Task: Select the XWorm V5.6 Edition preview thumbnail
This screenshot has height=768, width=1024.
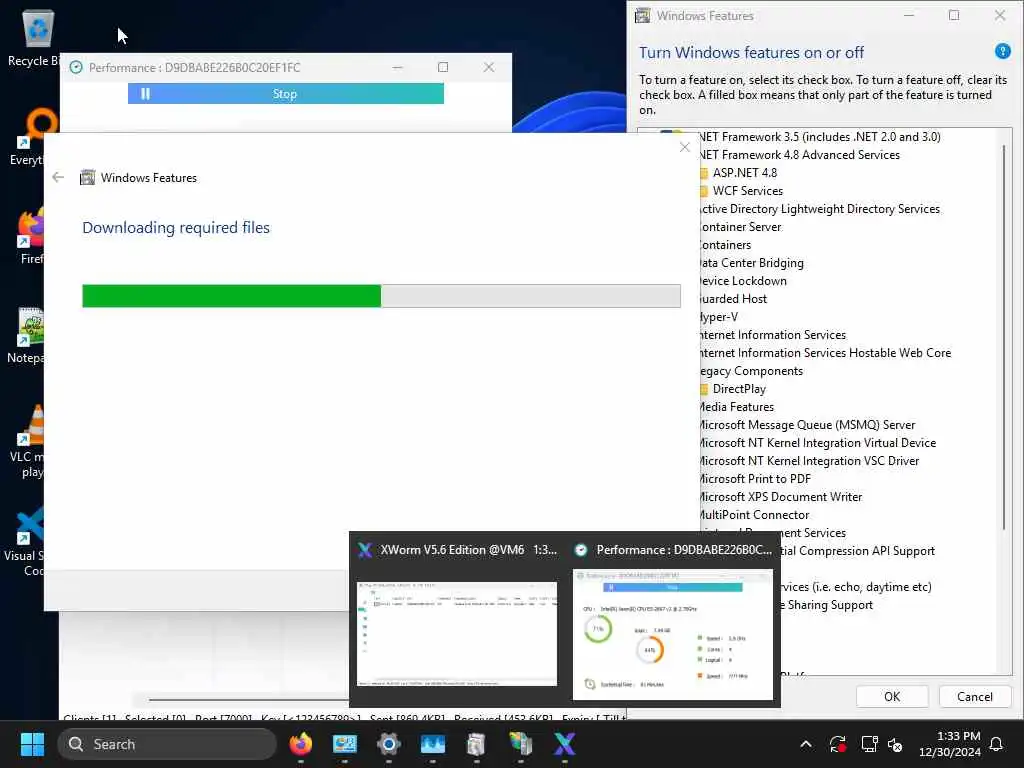Action: tap(456, 633)
